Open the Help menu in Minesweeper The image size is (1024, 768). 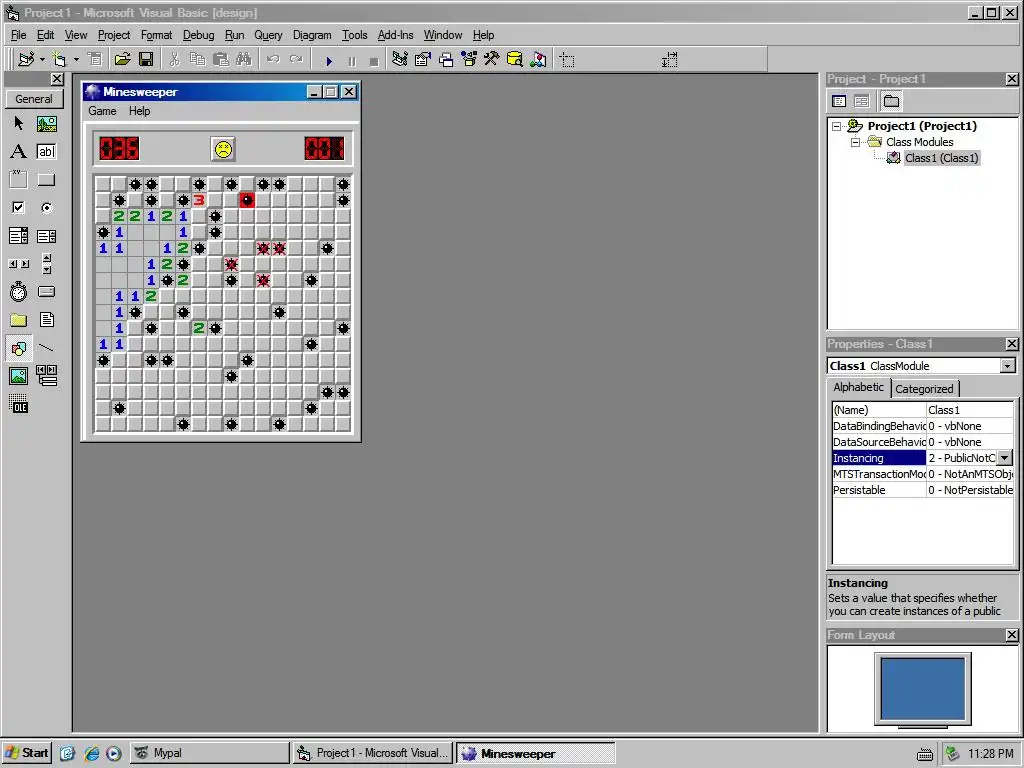click(x=139, y=111)
